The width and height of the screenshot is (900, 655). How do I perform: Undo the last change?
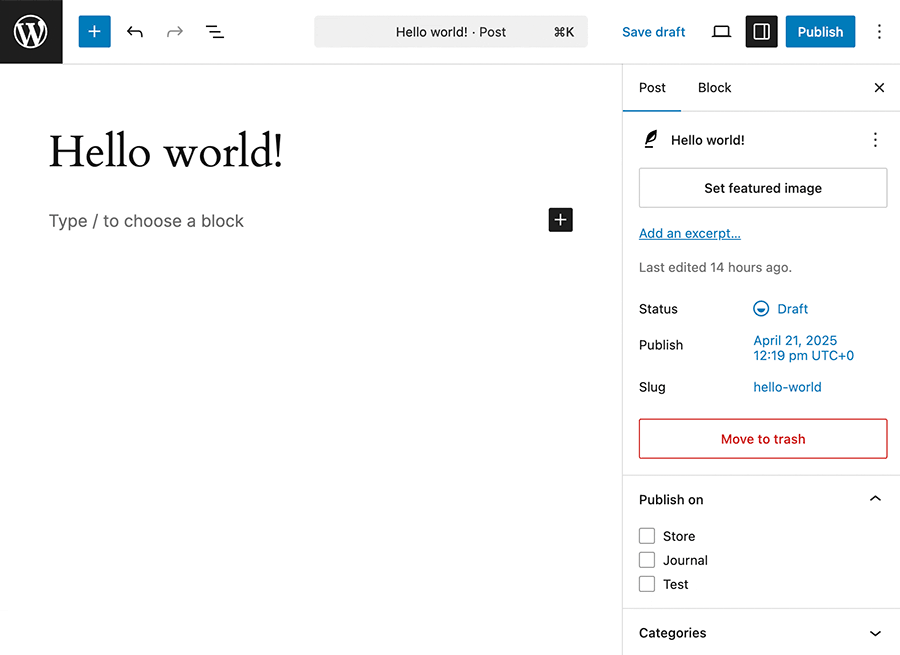(x=135, y=32)
